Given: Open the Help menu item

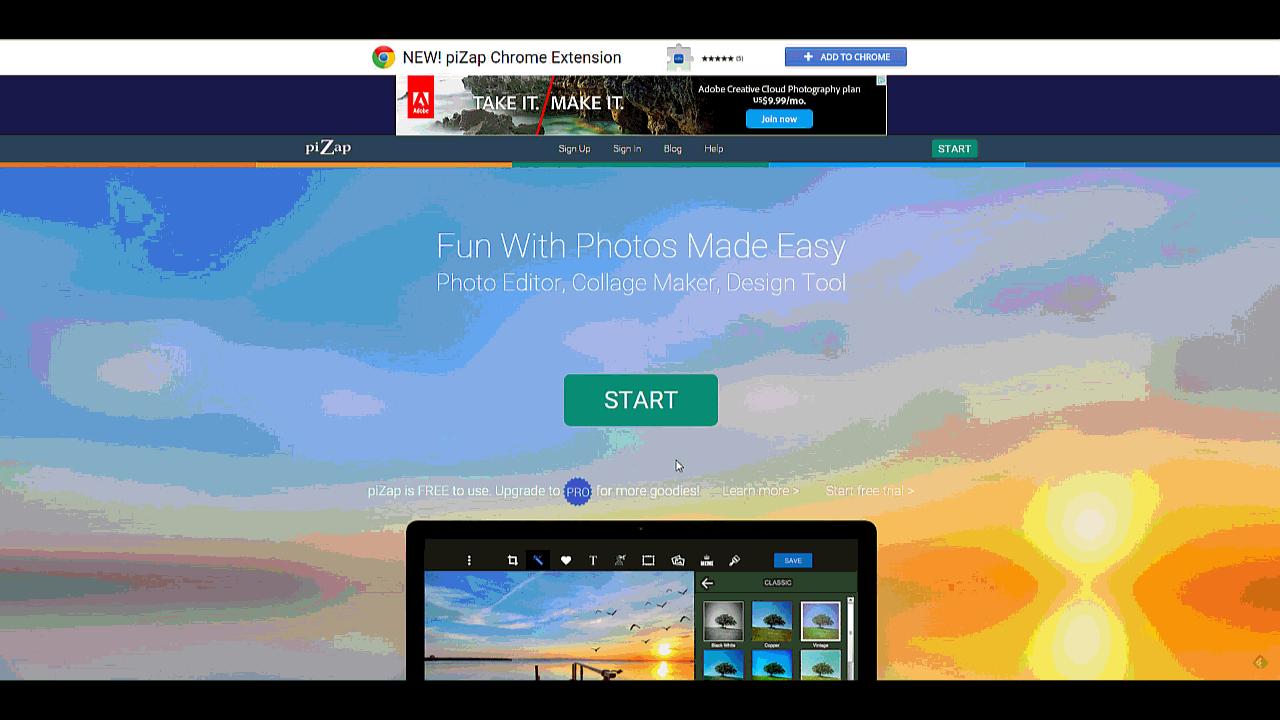Looking at the screenshot, I should 714,149.
